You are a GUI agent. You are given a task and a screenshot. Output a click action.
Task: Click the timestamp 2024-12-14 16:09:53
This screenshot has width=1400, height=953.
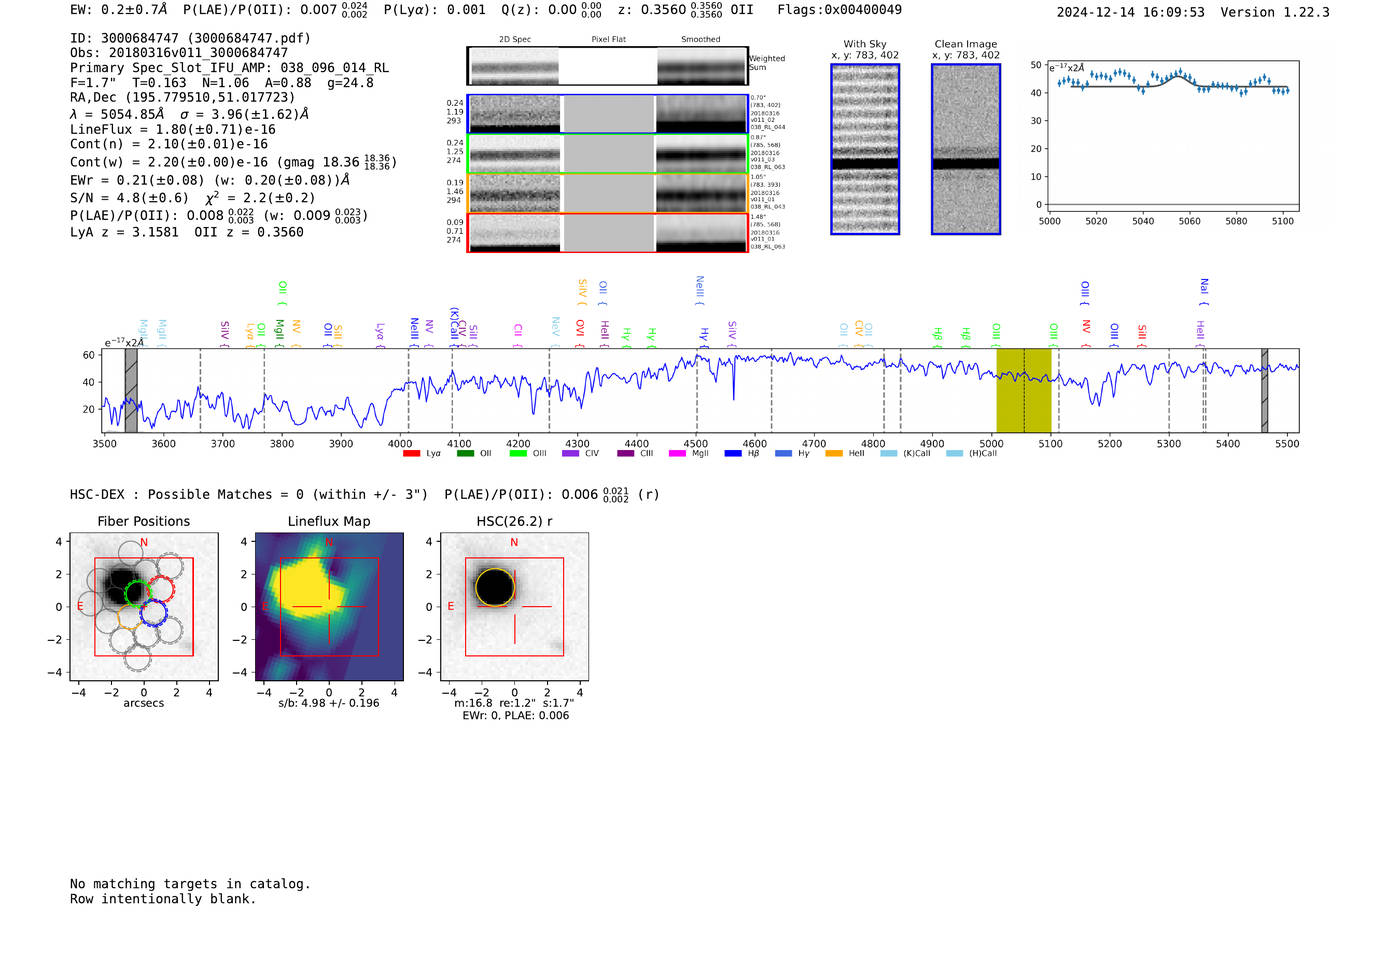pyautogui.click(x=1130, y=12)
